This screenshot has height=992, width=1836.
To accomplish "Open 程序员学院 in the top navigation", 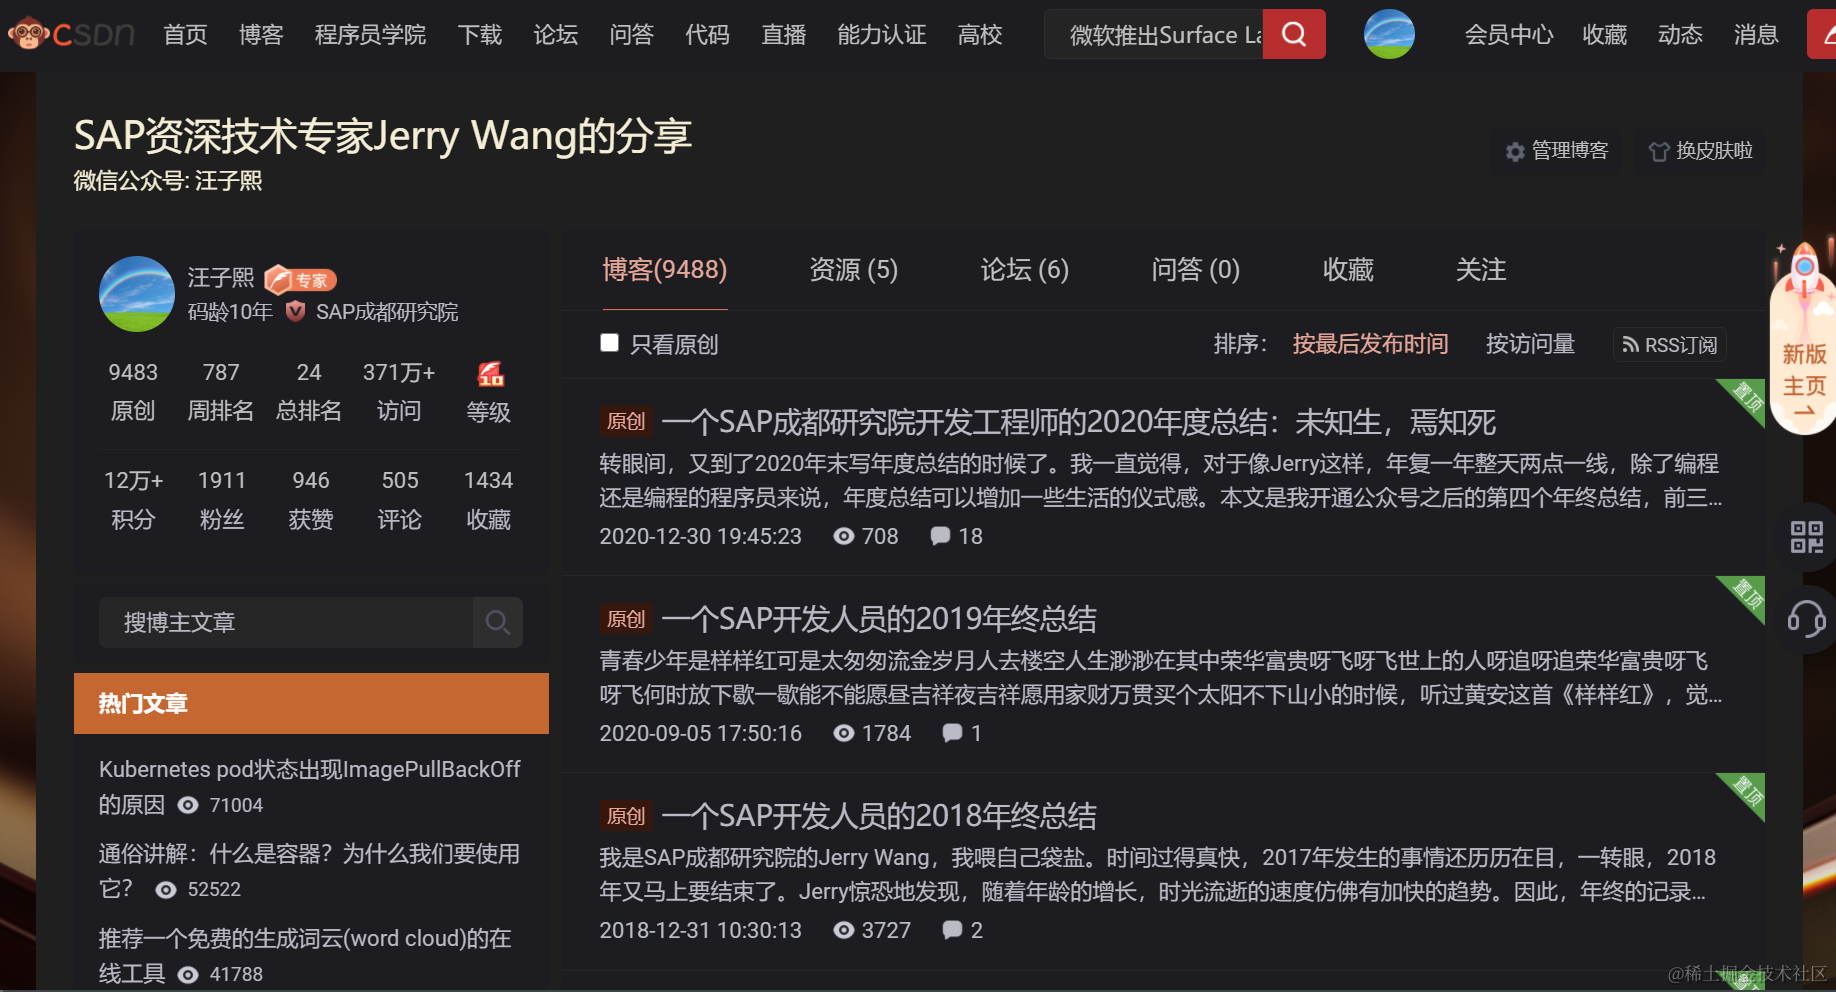I will (370, 35).
